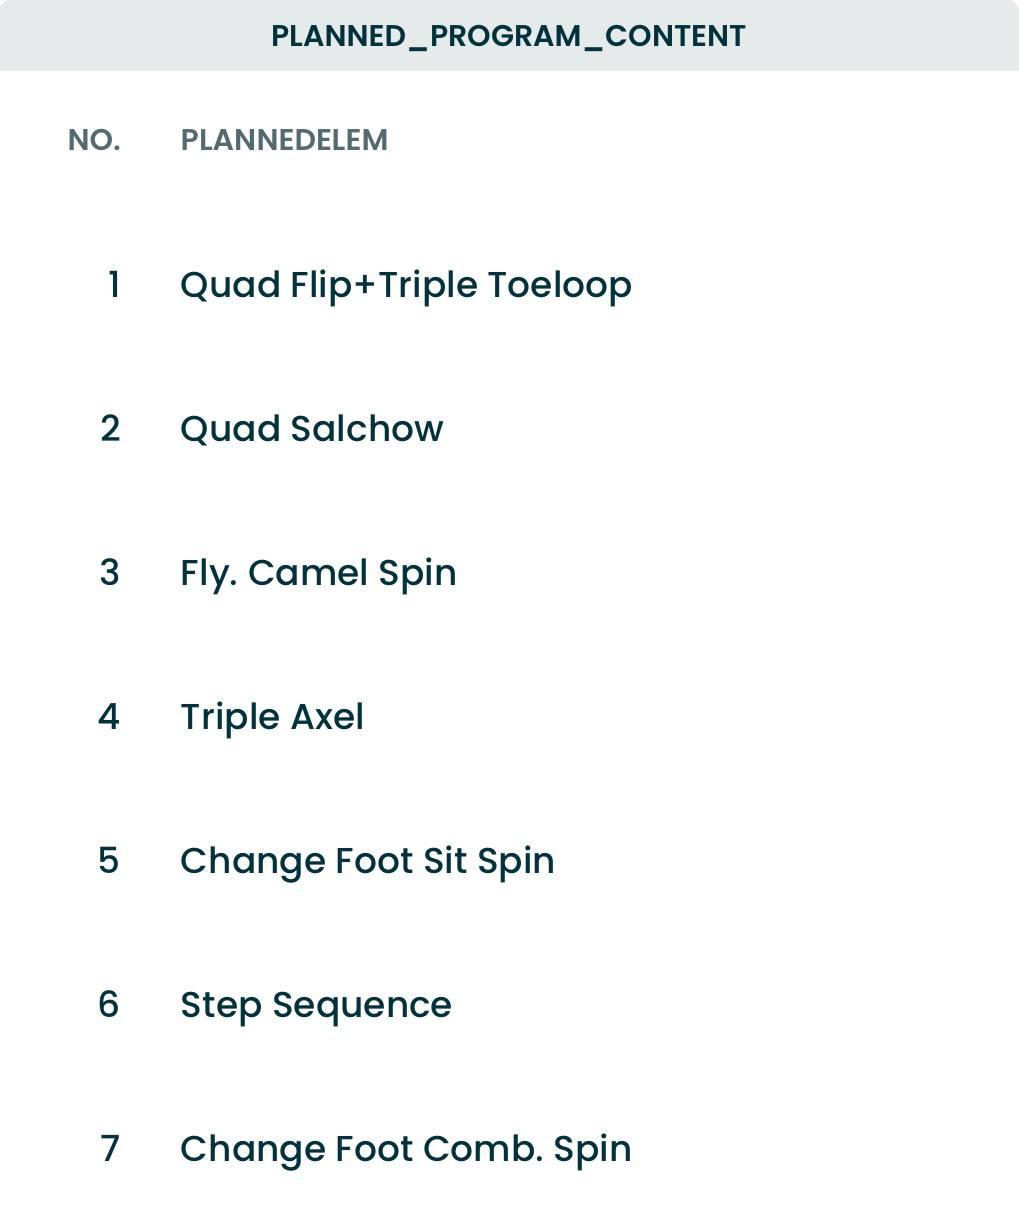Select row number 5
Viewport: 1019px width, 1216px height.
109,861
